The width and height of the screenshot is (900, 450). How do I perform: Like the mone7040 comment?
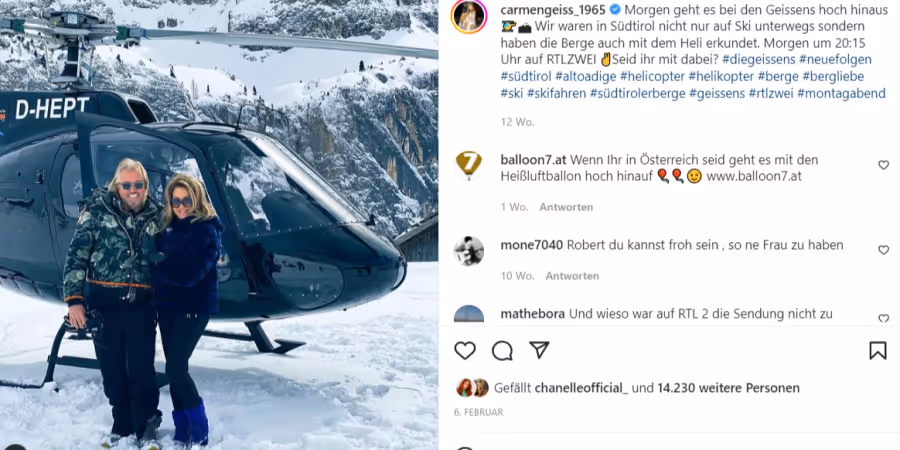883,250
